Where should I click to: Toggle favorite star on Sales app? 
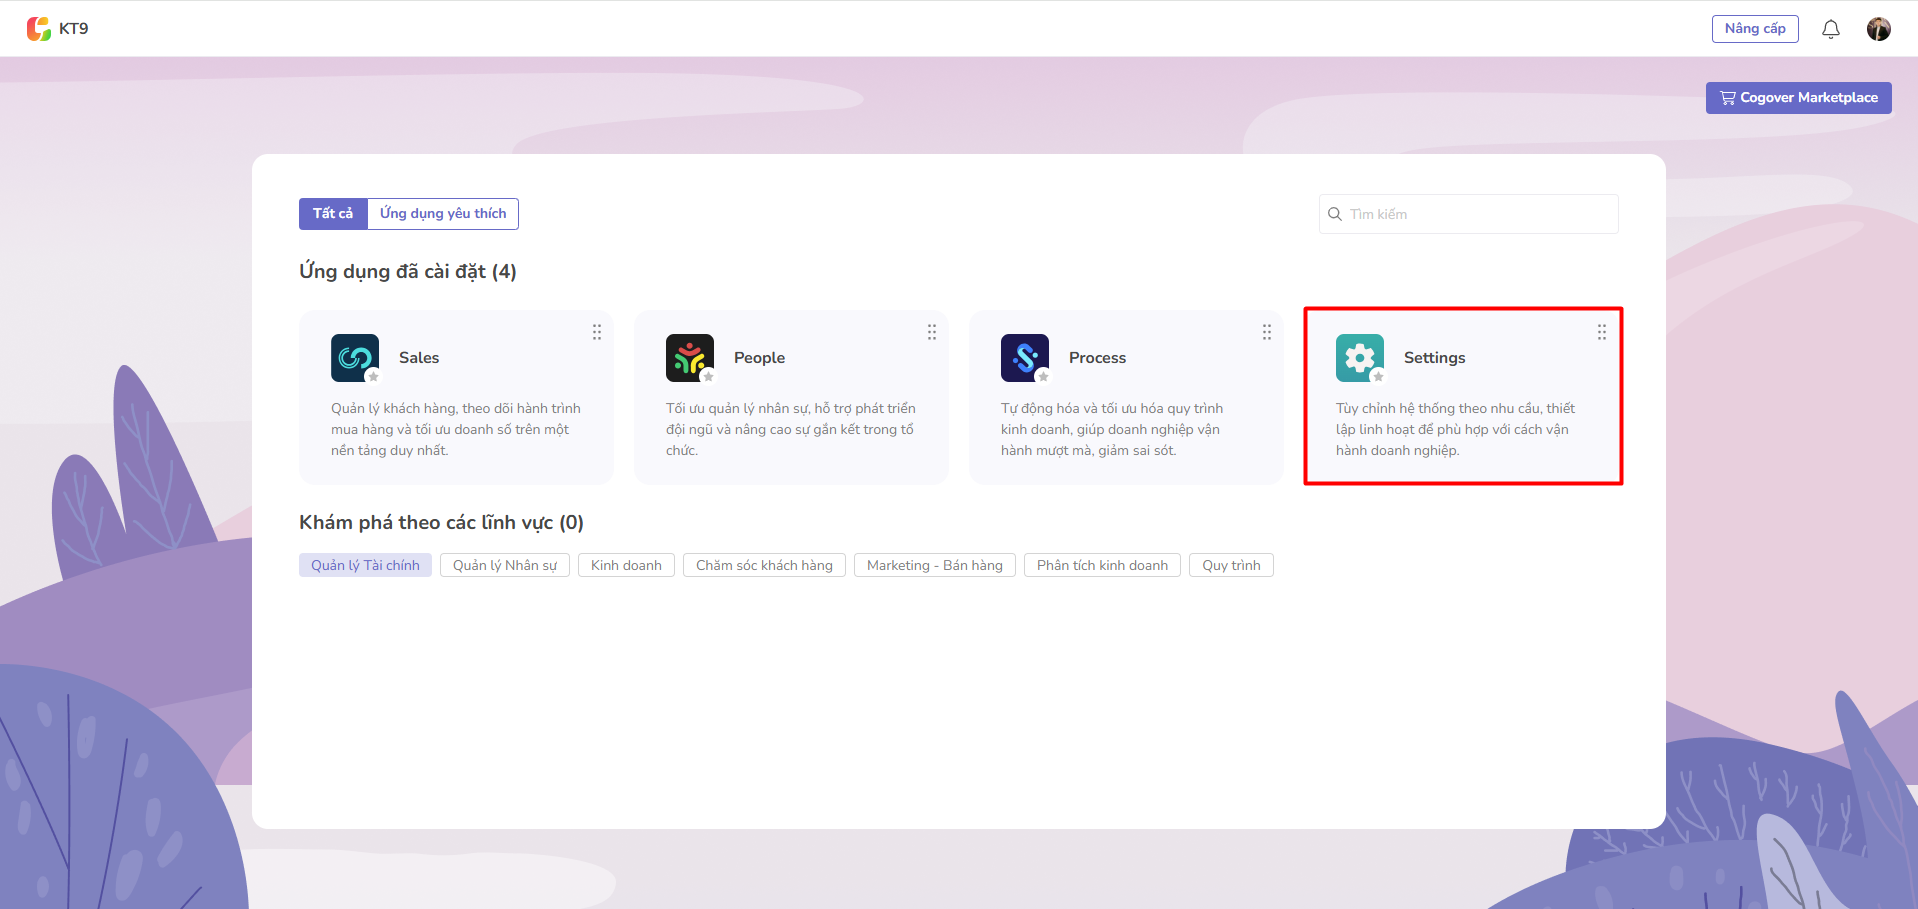[x=373, y=377]
